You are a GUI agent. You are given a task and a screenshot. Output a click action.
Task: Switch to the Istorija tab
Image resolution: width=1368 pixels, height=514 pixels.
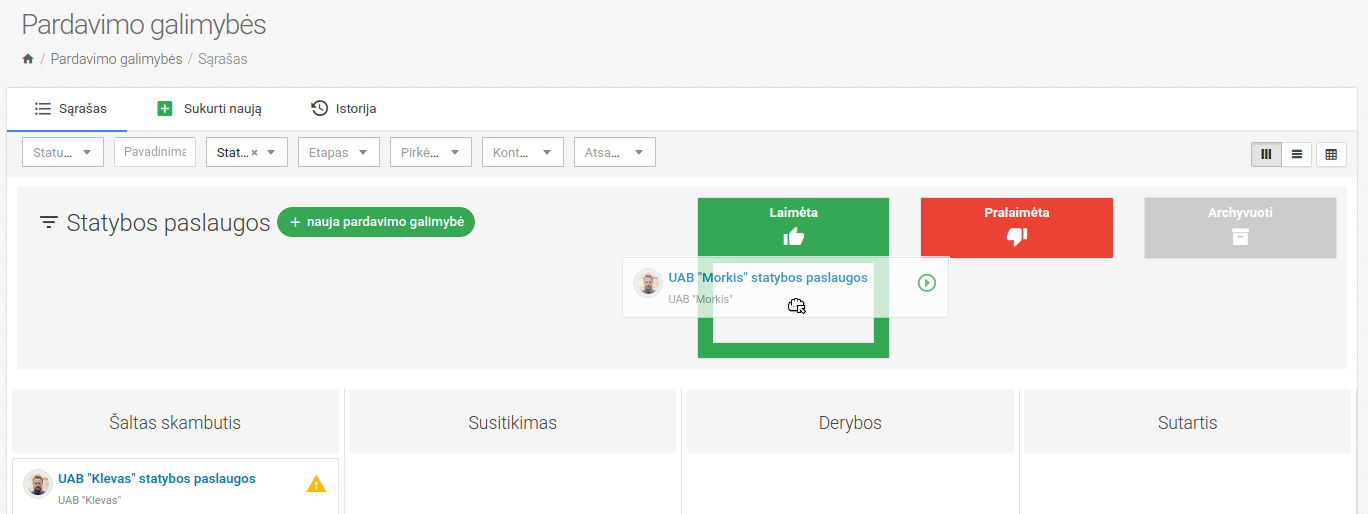(343, 108)
